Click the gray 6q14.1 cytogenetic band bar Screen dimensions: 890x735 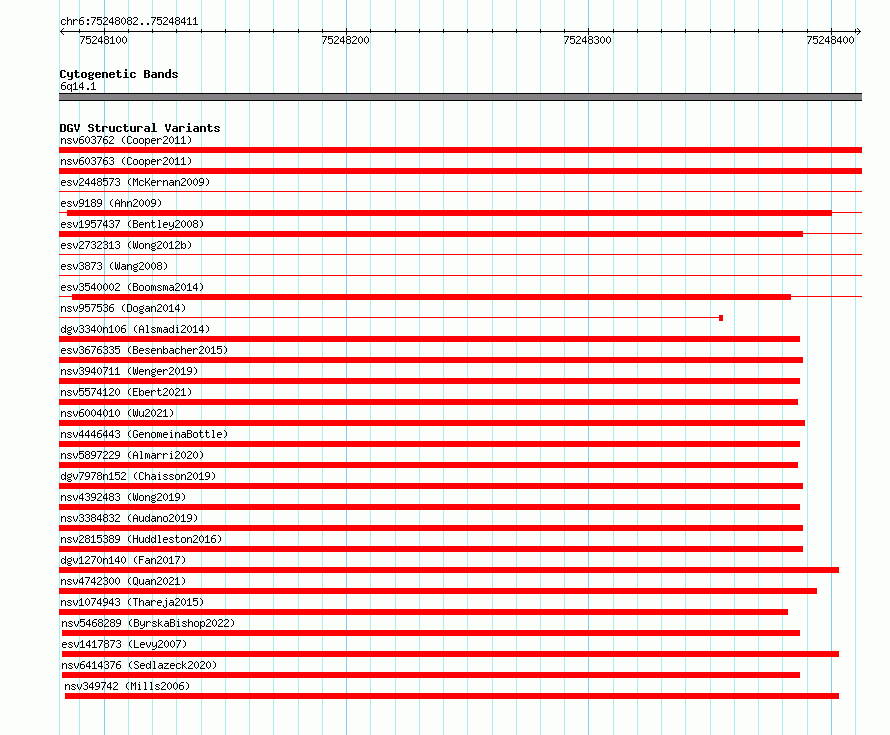(460, 97)
